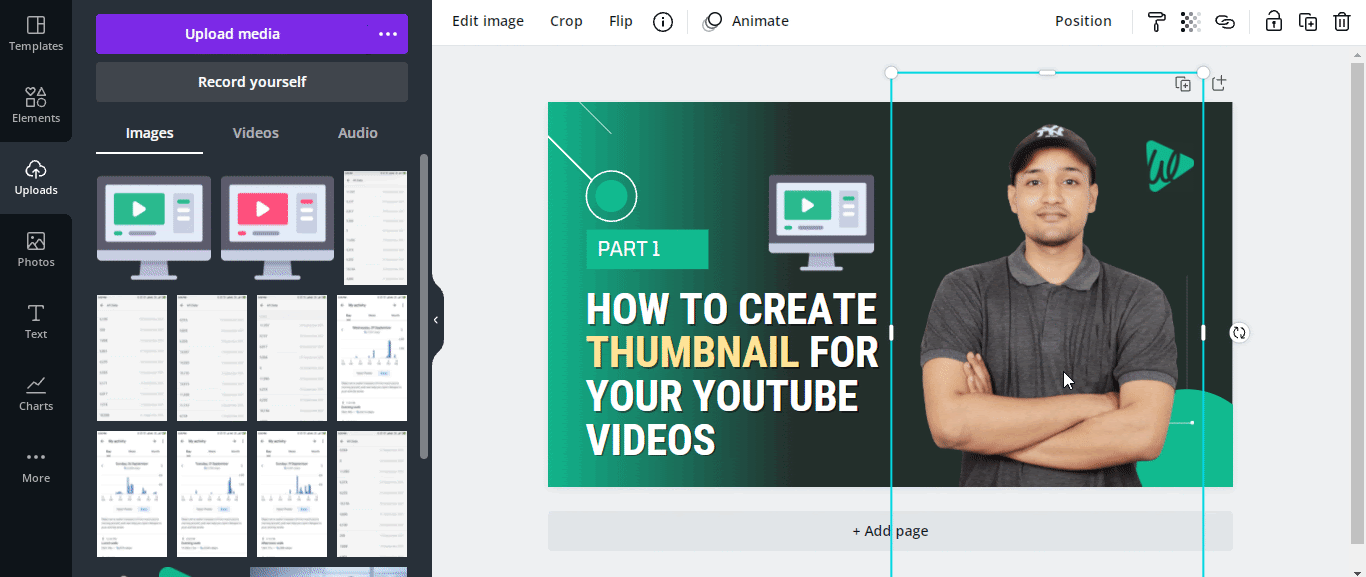Click the Animate button
Image resolution: width=1366 pixels, height=577 pixels.
[x=746, y=21]
